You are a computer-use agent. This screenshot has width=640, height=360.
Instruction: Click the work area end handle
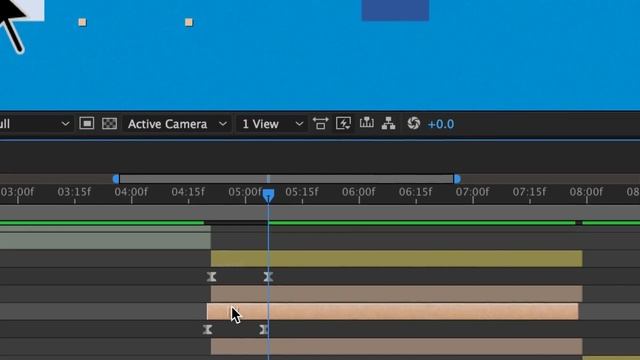point(457,179)
